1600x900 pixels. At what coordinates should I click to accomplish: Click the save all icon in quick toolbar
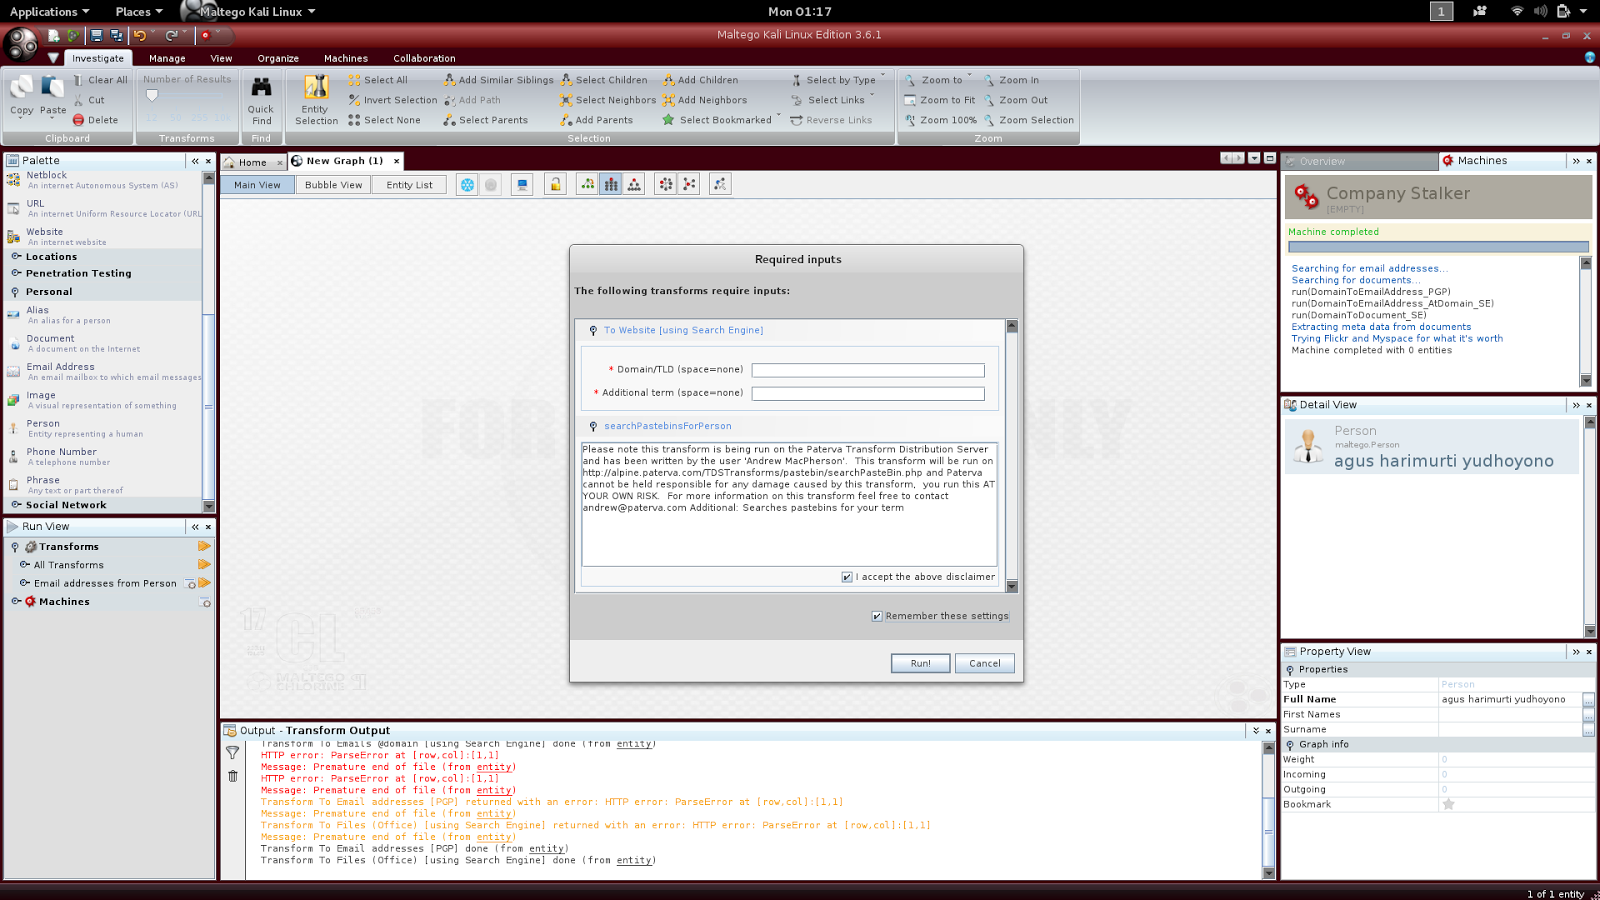[x=116, y=36]
